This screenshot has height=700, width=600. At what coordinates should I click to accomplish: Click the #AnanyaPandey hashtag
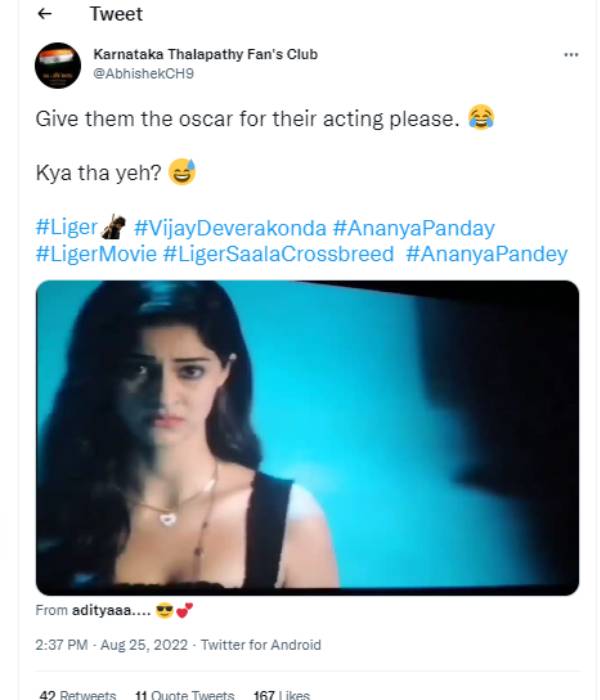point(486,254)
